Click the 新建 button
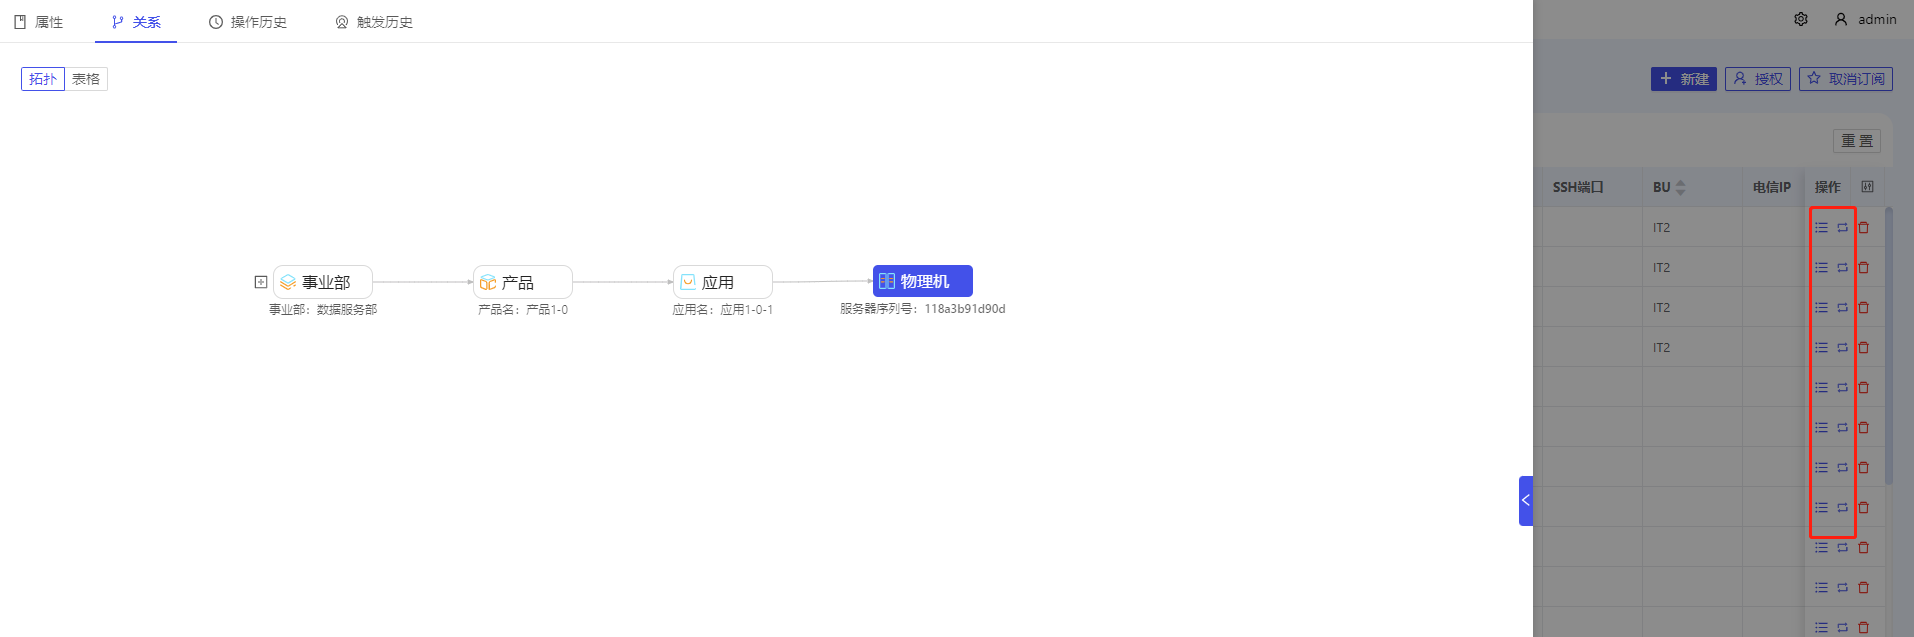This screenshot has width=1914, height=637. pos(1683,79)
